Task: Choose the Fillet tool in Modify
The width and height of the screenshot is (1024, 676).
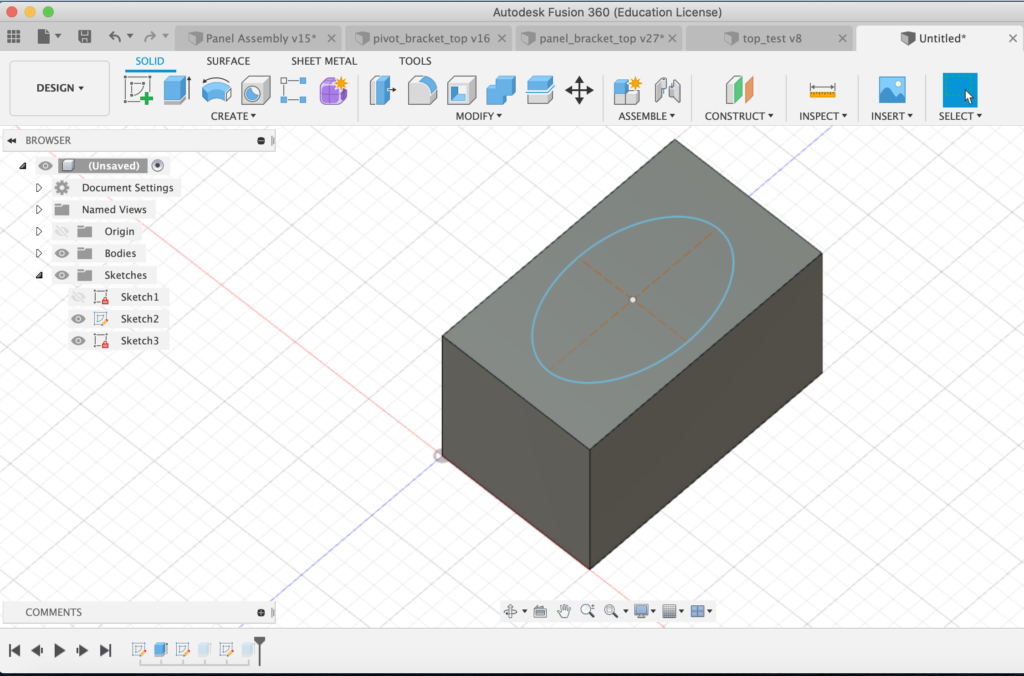Action: (x=422, y=91)
